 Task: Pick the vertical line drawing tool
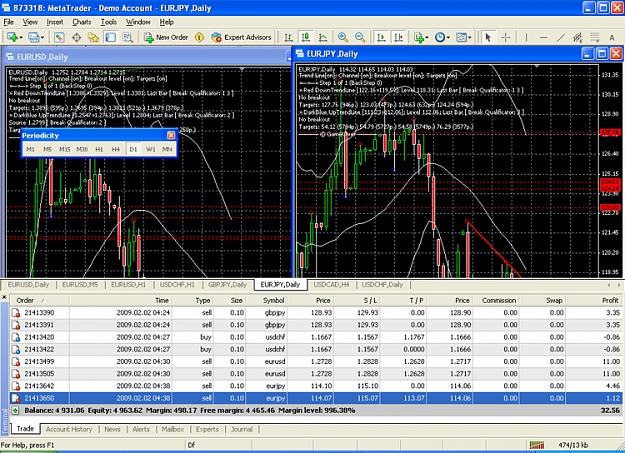pos(526,37)
